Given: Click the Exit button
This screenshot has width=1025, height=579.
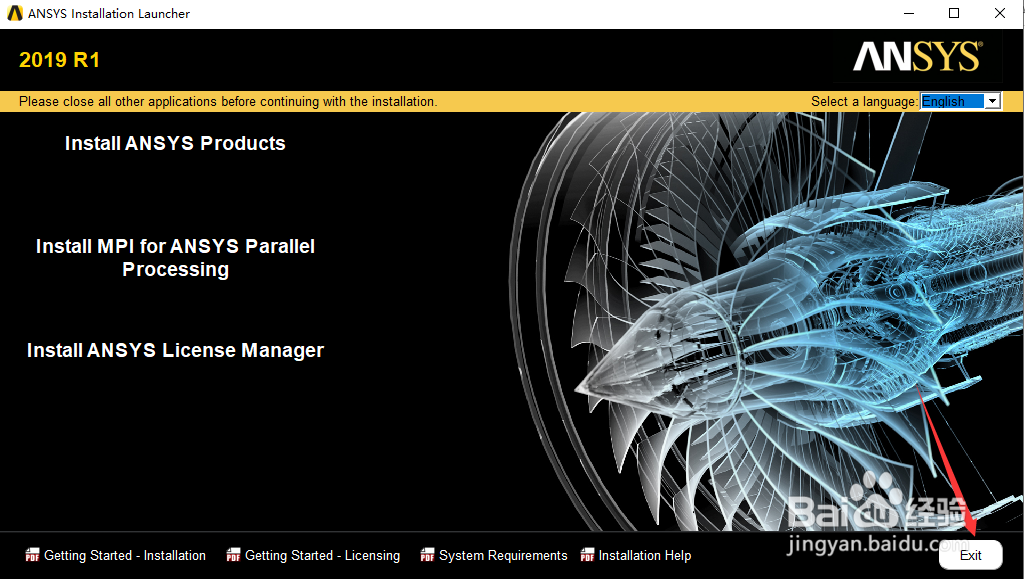Looking at the screenshot, I should pyautogui.click(x=970, y=555).
